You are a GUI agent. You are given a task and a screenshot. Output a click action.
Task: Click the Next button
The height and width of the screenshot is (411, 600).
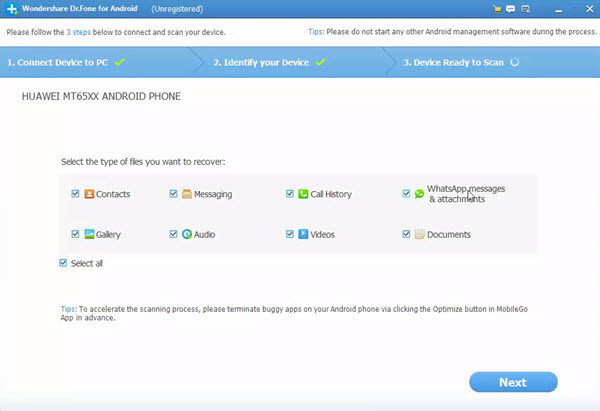(x=513, y=382)
